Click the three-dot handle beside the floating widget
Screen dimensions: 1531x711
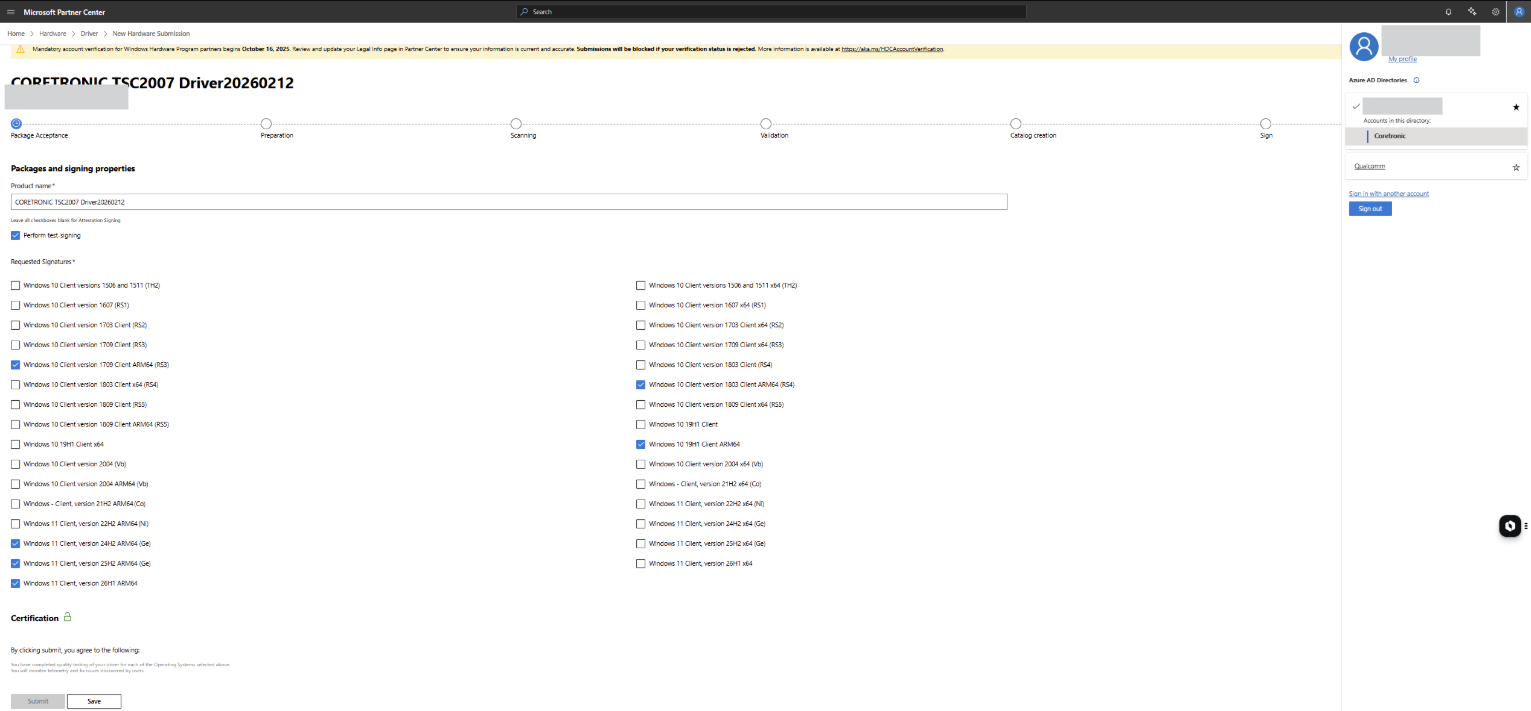click(1526, 525)
